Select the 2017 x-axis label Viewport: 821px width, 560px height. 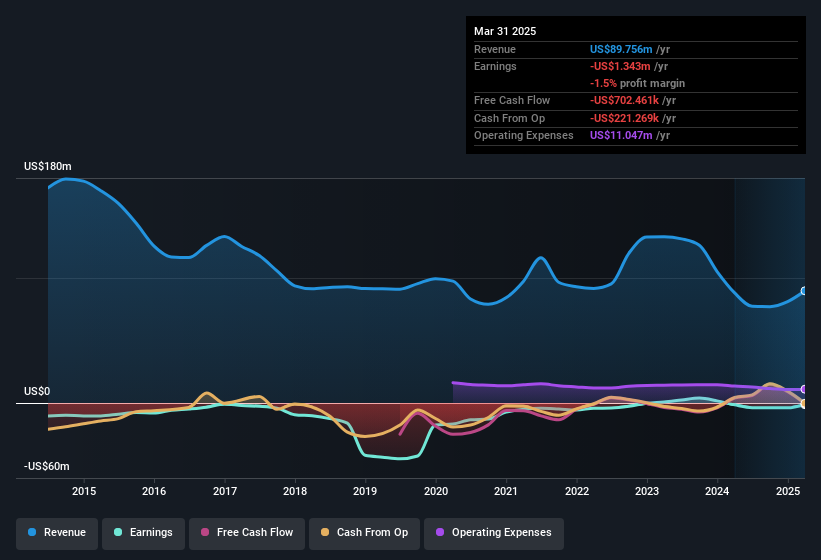pos(225,491)
